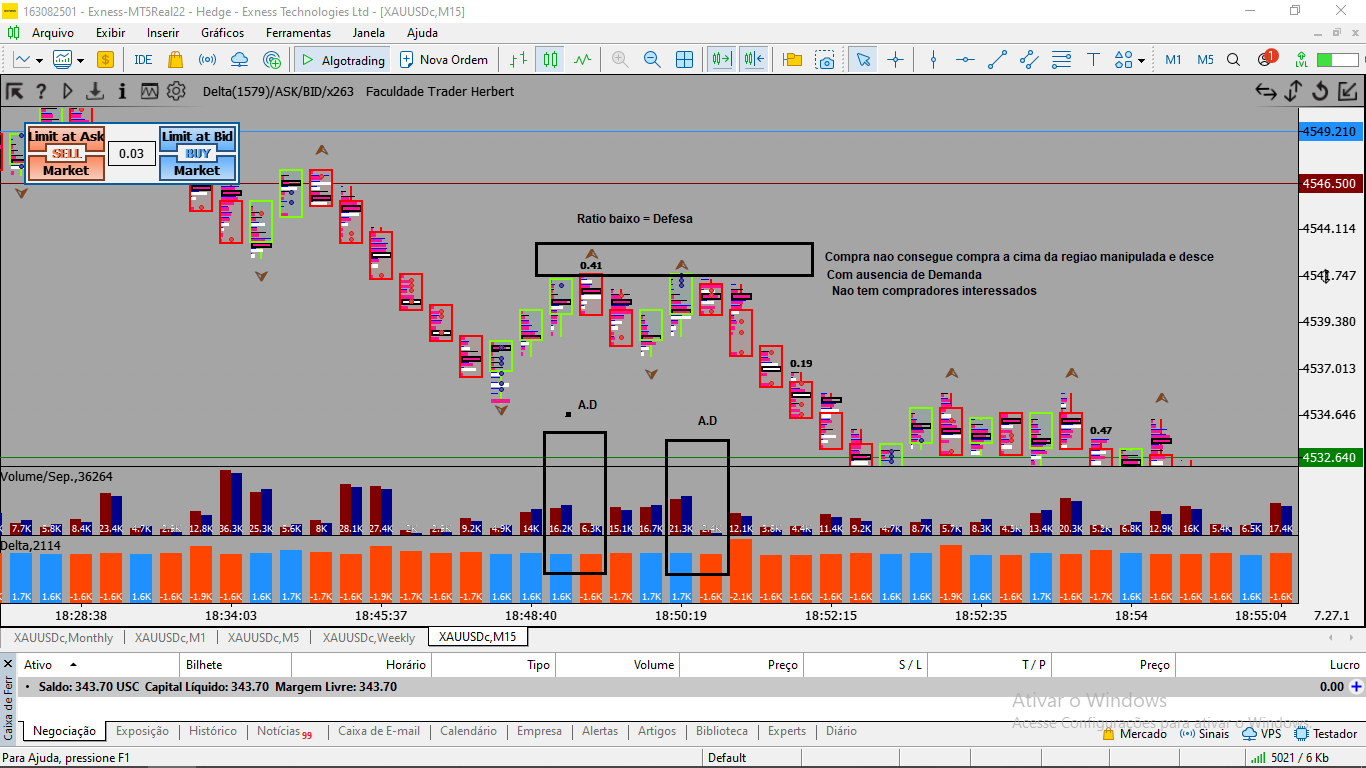Switch chart to candlestick mode
This screenshot has width=1366, height=768.
[549, 60]
